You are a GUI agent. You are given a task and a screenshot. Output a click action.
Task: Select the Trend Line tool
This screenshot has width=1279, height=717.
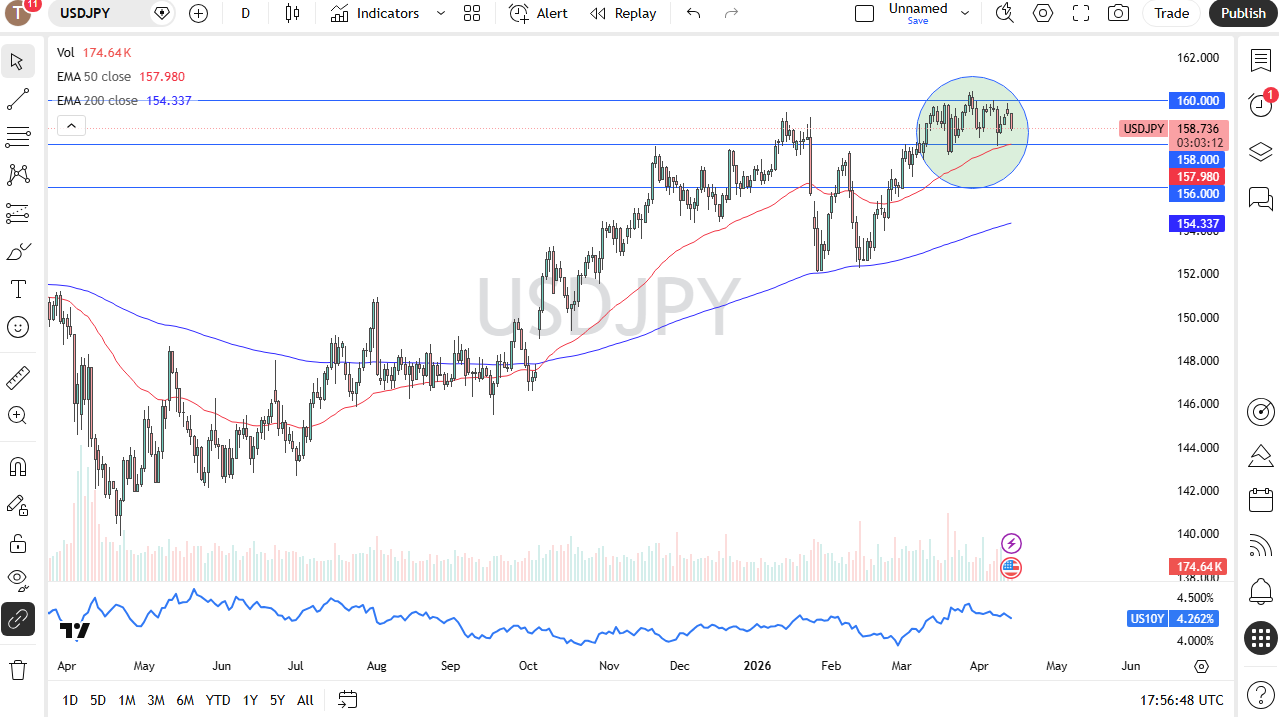click(17, 99)
